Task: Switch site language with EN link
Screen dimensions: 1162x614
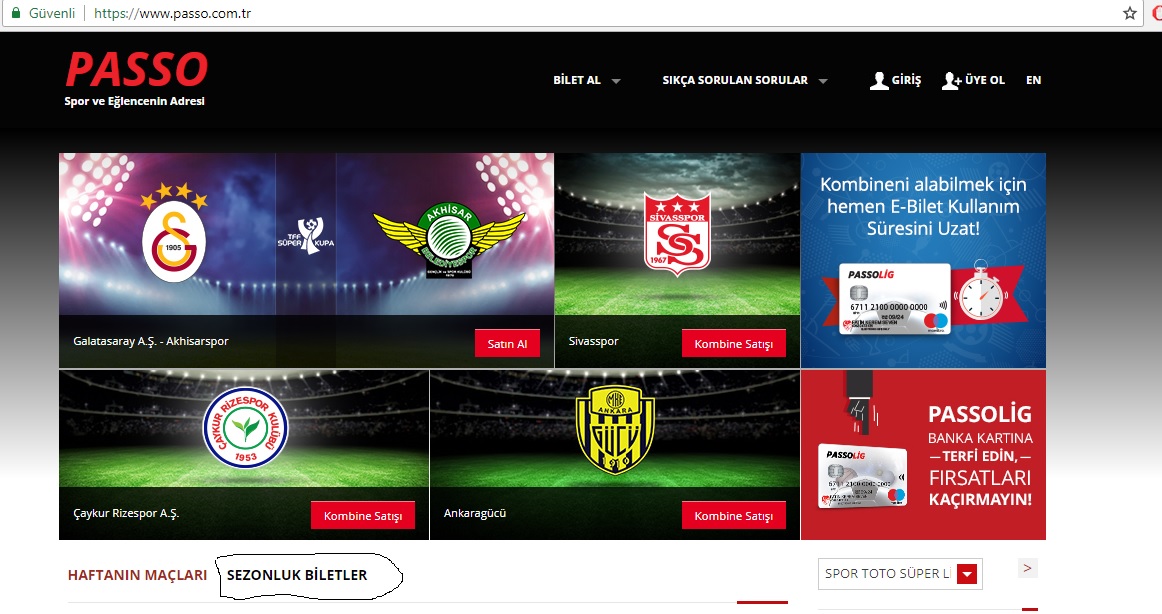Action: tap(1033, 80)
